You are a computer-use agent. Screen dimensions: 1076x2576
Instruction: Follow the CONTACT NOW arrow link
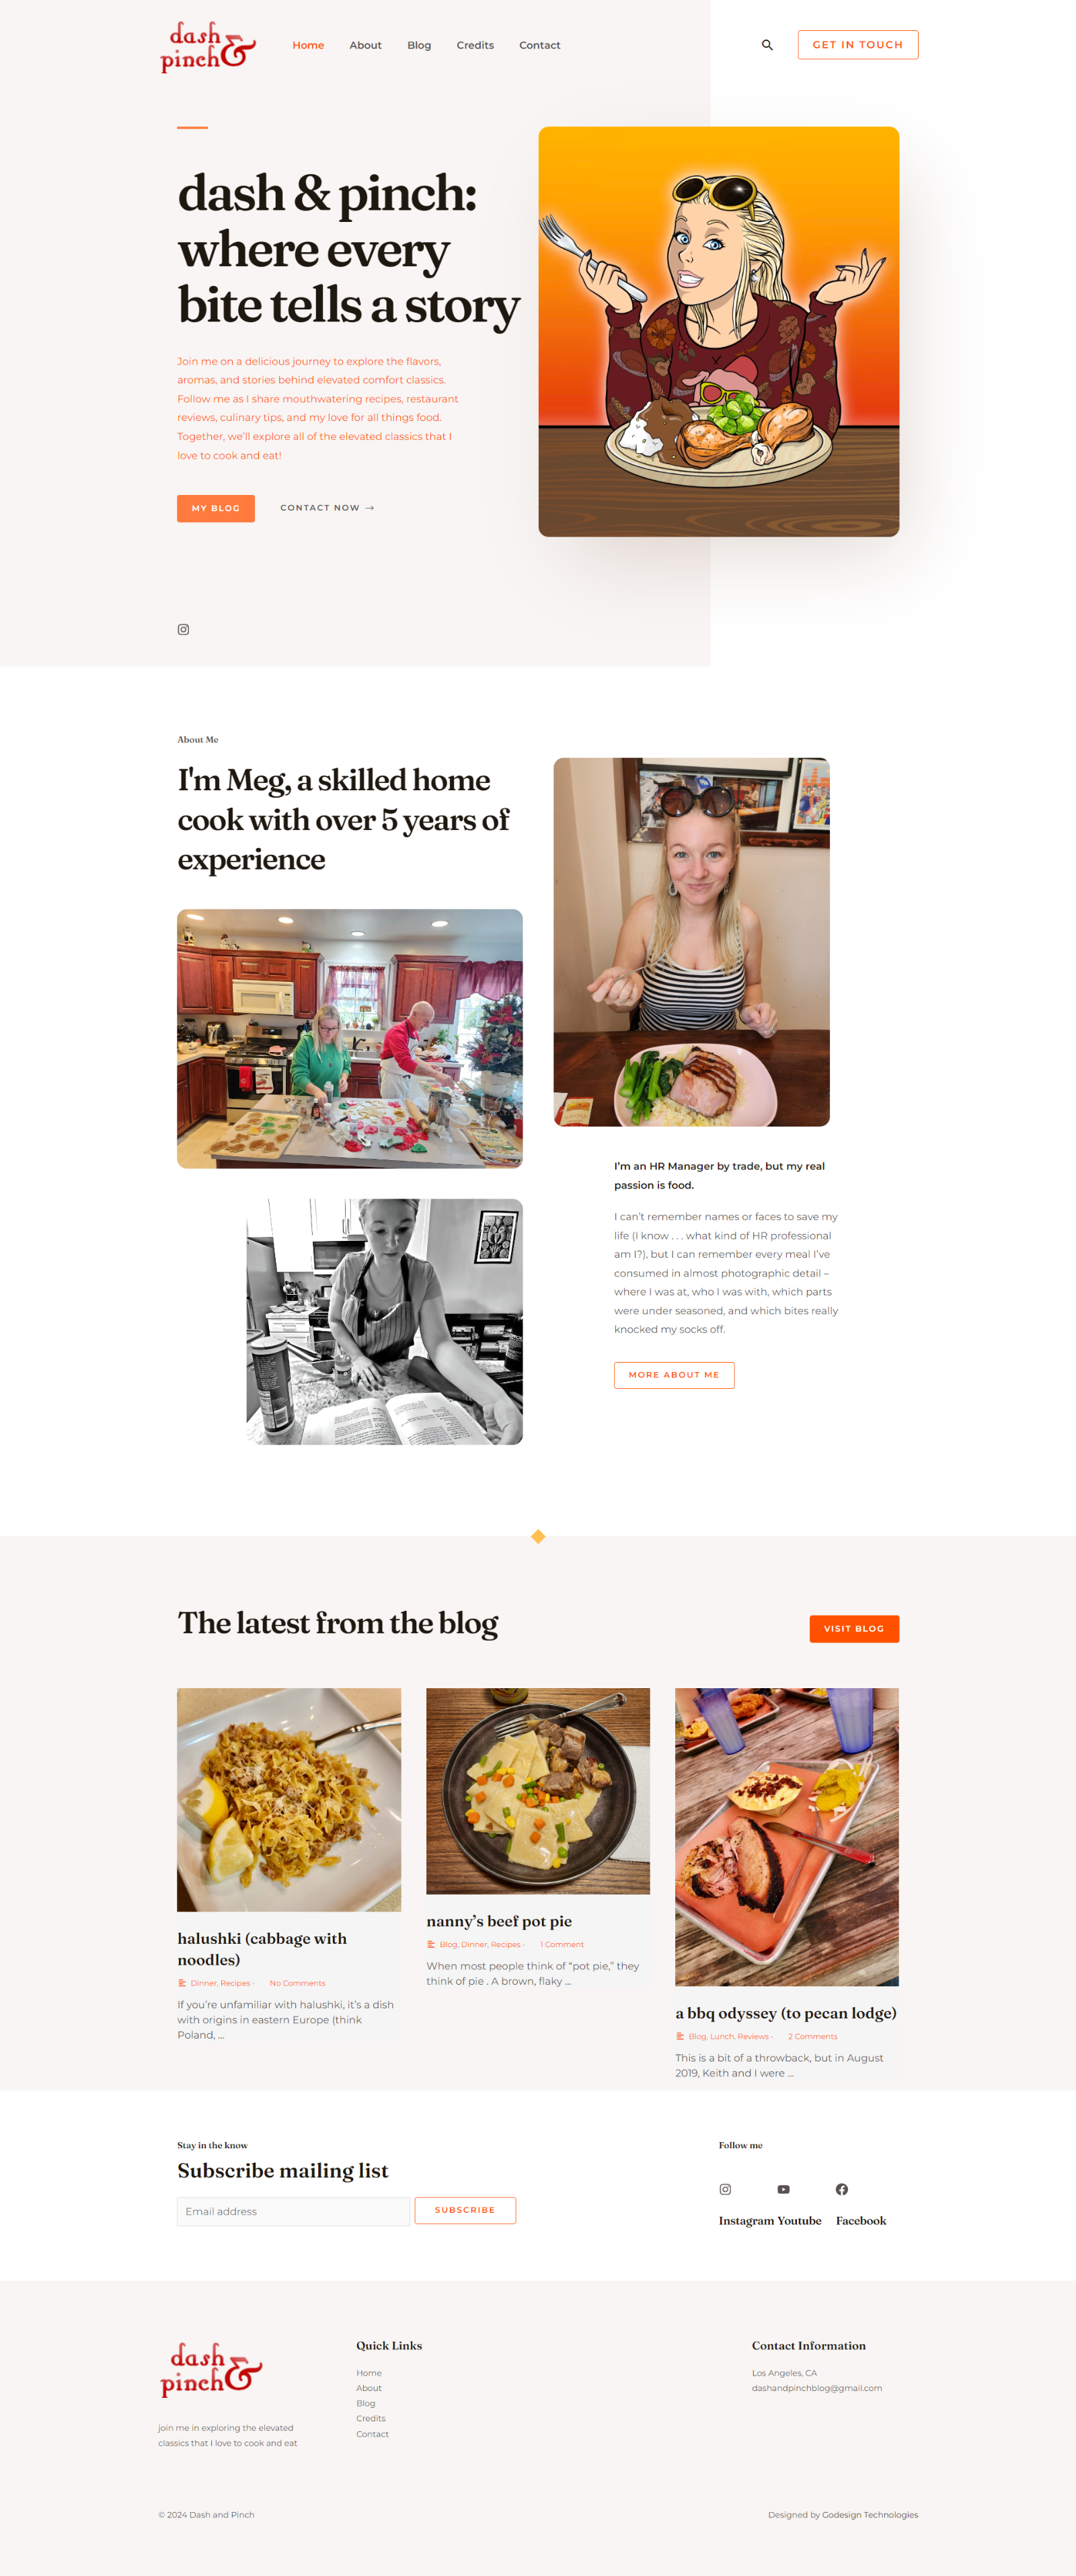click(x=327, y=508)
